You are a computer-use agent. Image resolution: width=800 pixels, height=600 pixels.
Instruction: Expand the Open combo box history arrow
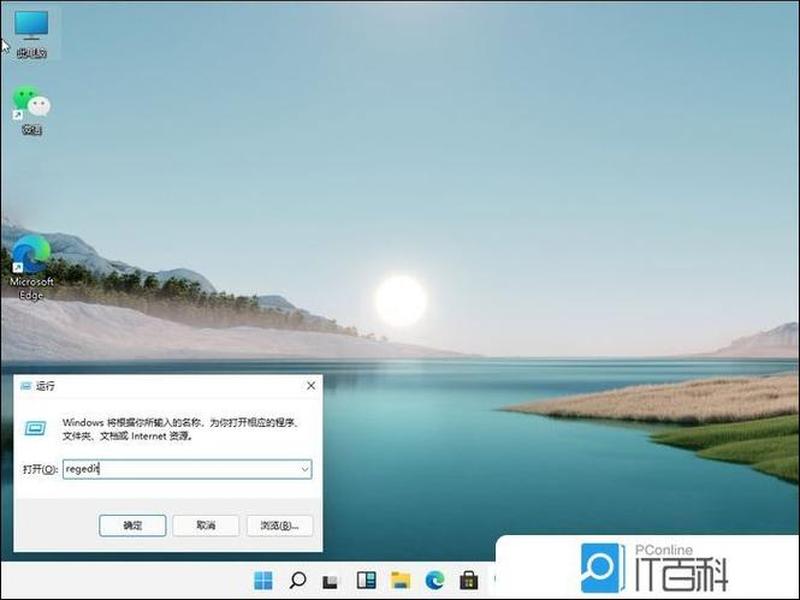point(305,469)
